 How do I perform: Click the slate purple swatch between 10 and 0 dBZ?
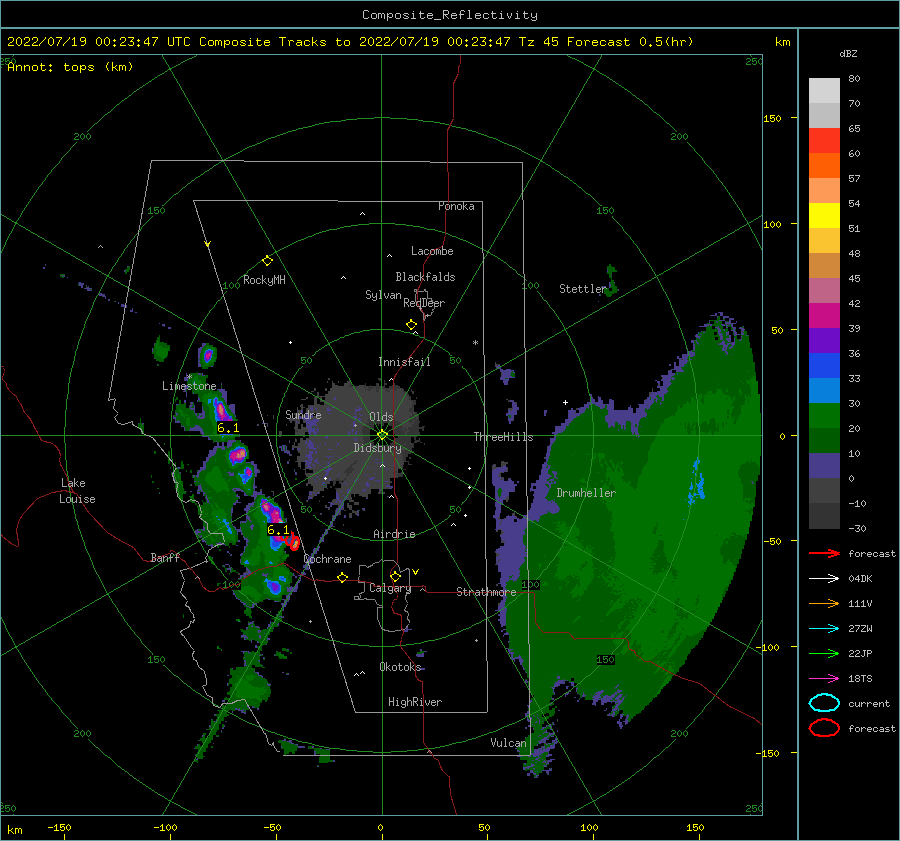point(824,466)
